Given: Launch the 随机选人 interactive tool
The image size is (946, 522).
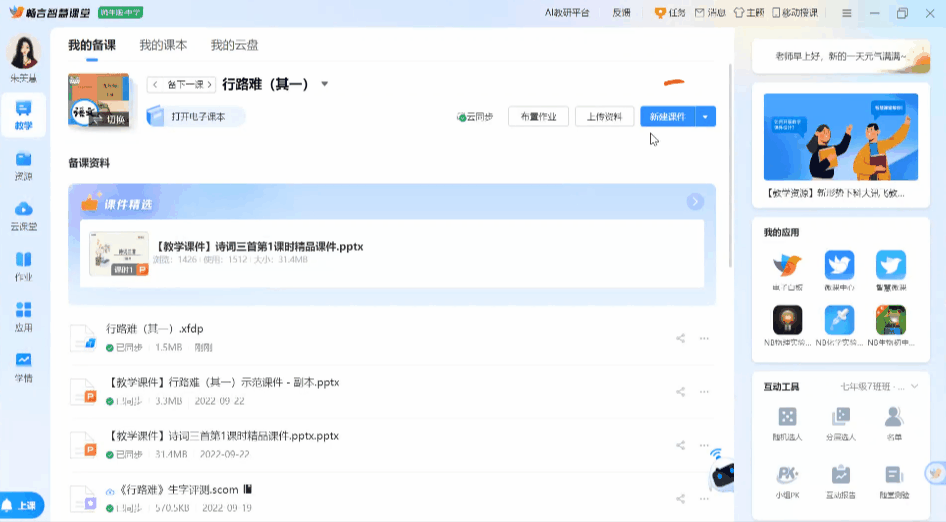Looking at the screenshot, I should [x=788, y=422].
